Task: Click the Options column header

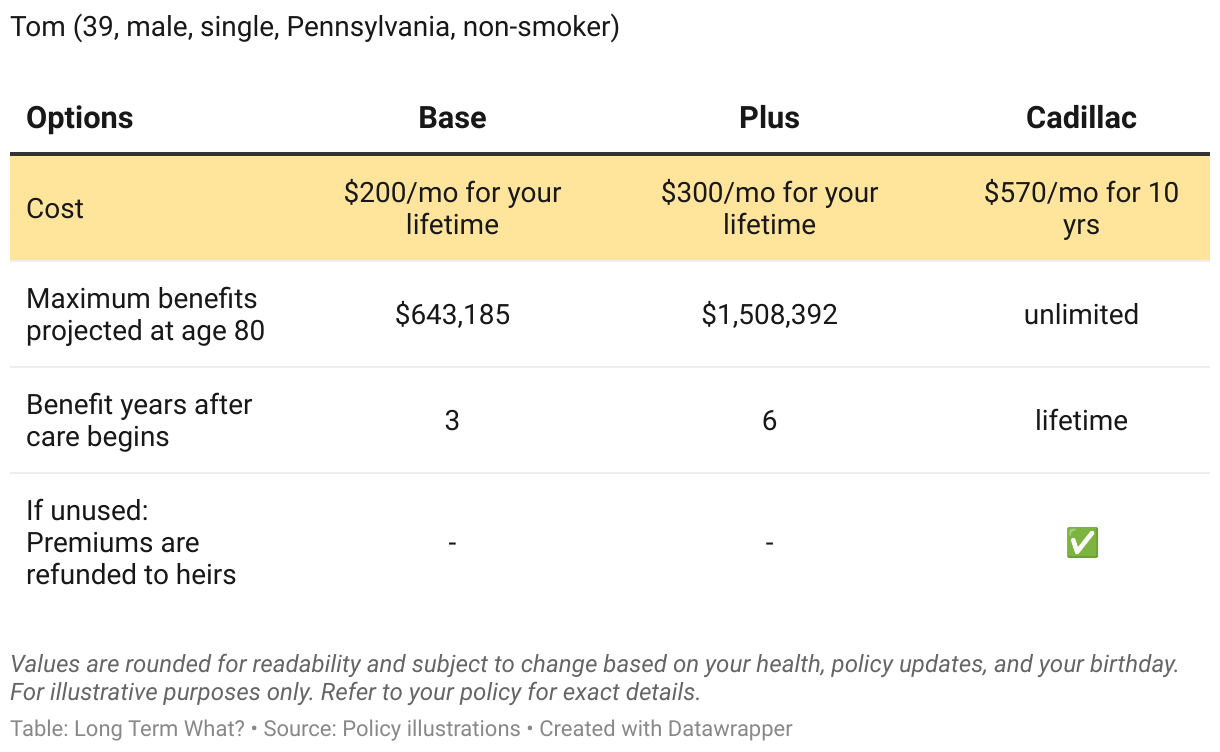Action: point(79,118)
